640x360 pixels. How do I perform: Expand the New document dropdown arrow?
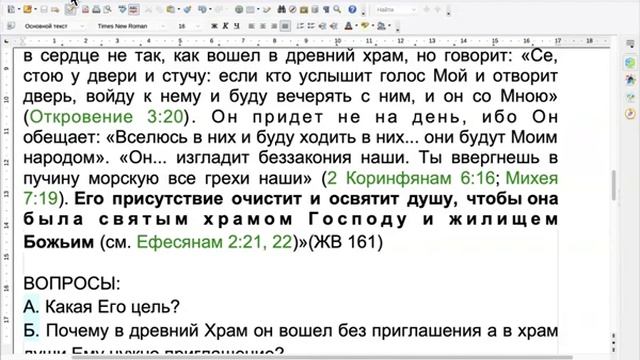[x=19, y=9]
